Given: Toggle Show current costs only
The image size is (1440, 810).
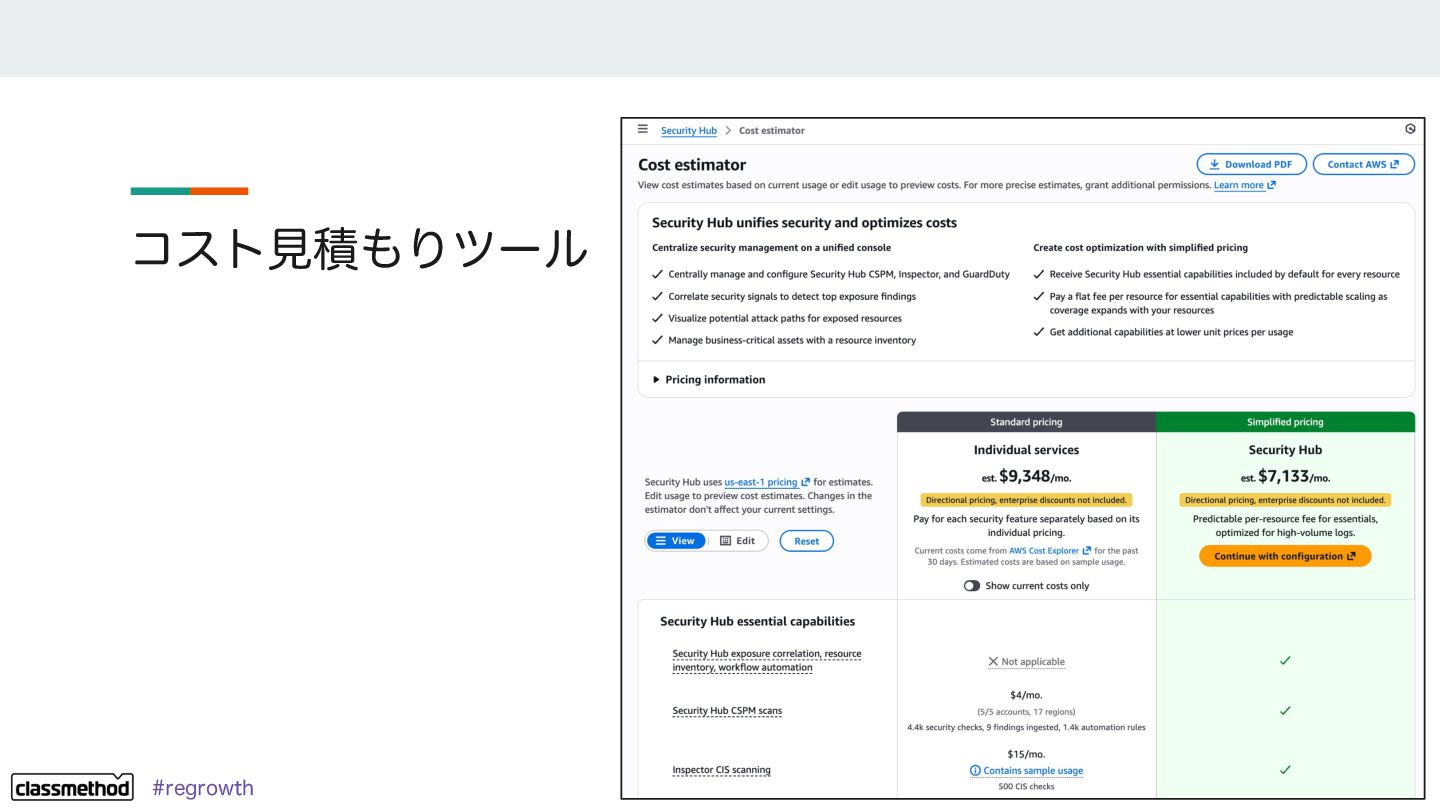Looking at the screenshot, I should (x=972, y=586).
